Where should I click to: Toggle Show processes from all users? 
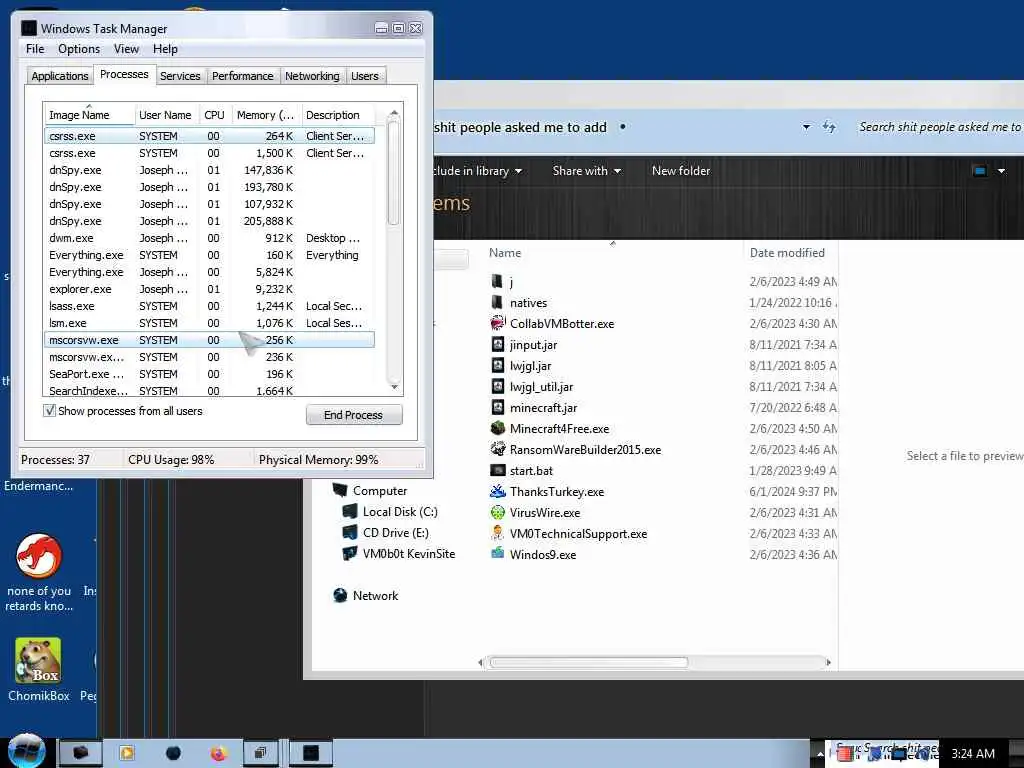click(x=50, y=411)
